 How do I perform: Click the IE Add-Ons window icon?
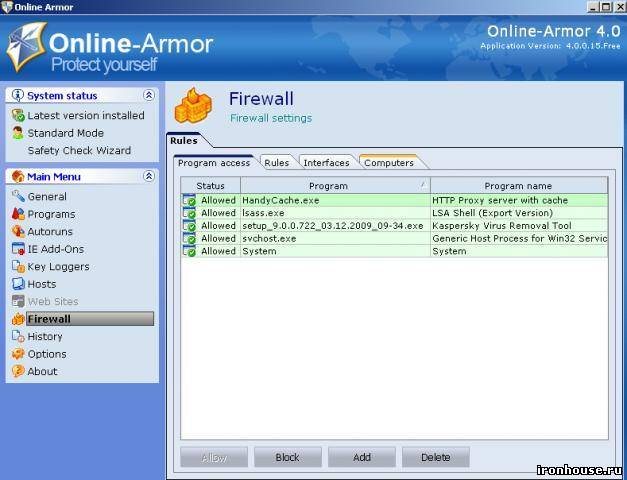pos(18,249)
